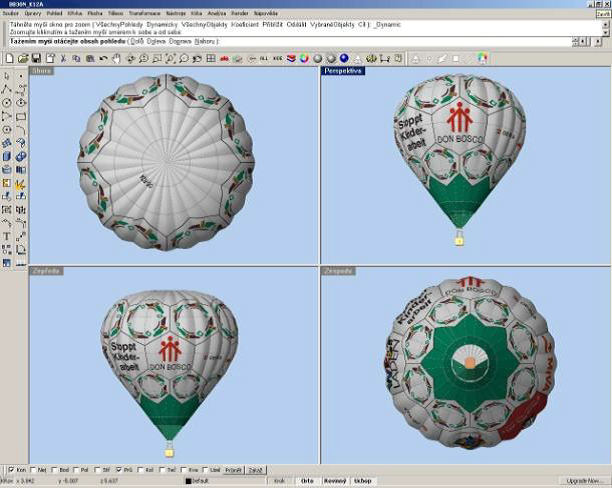The height and width of the screenshot is (488, 612).
Task: Open the Nápověda menu
Action: 265,13
